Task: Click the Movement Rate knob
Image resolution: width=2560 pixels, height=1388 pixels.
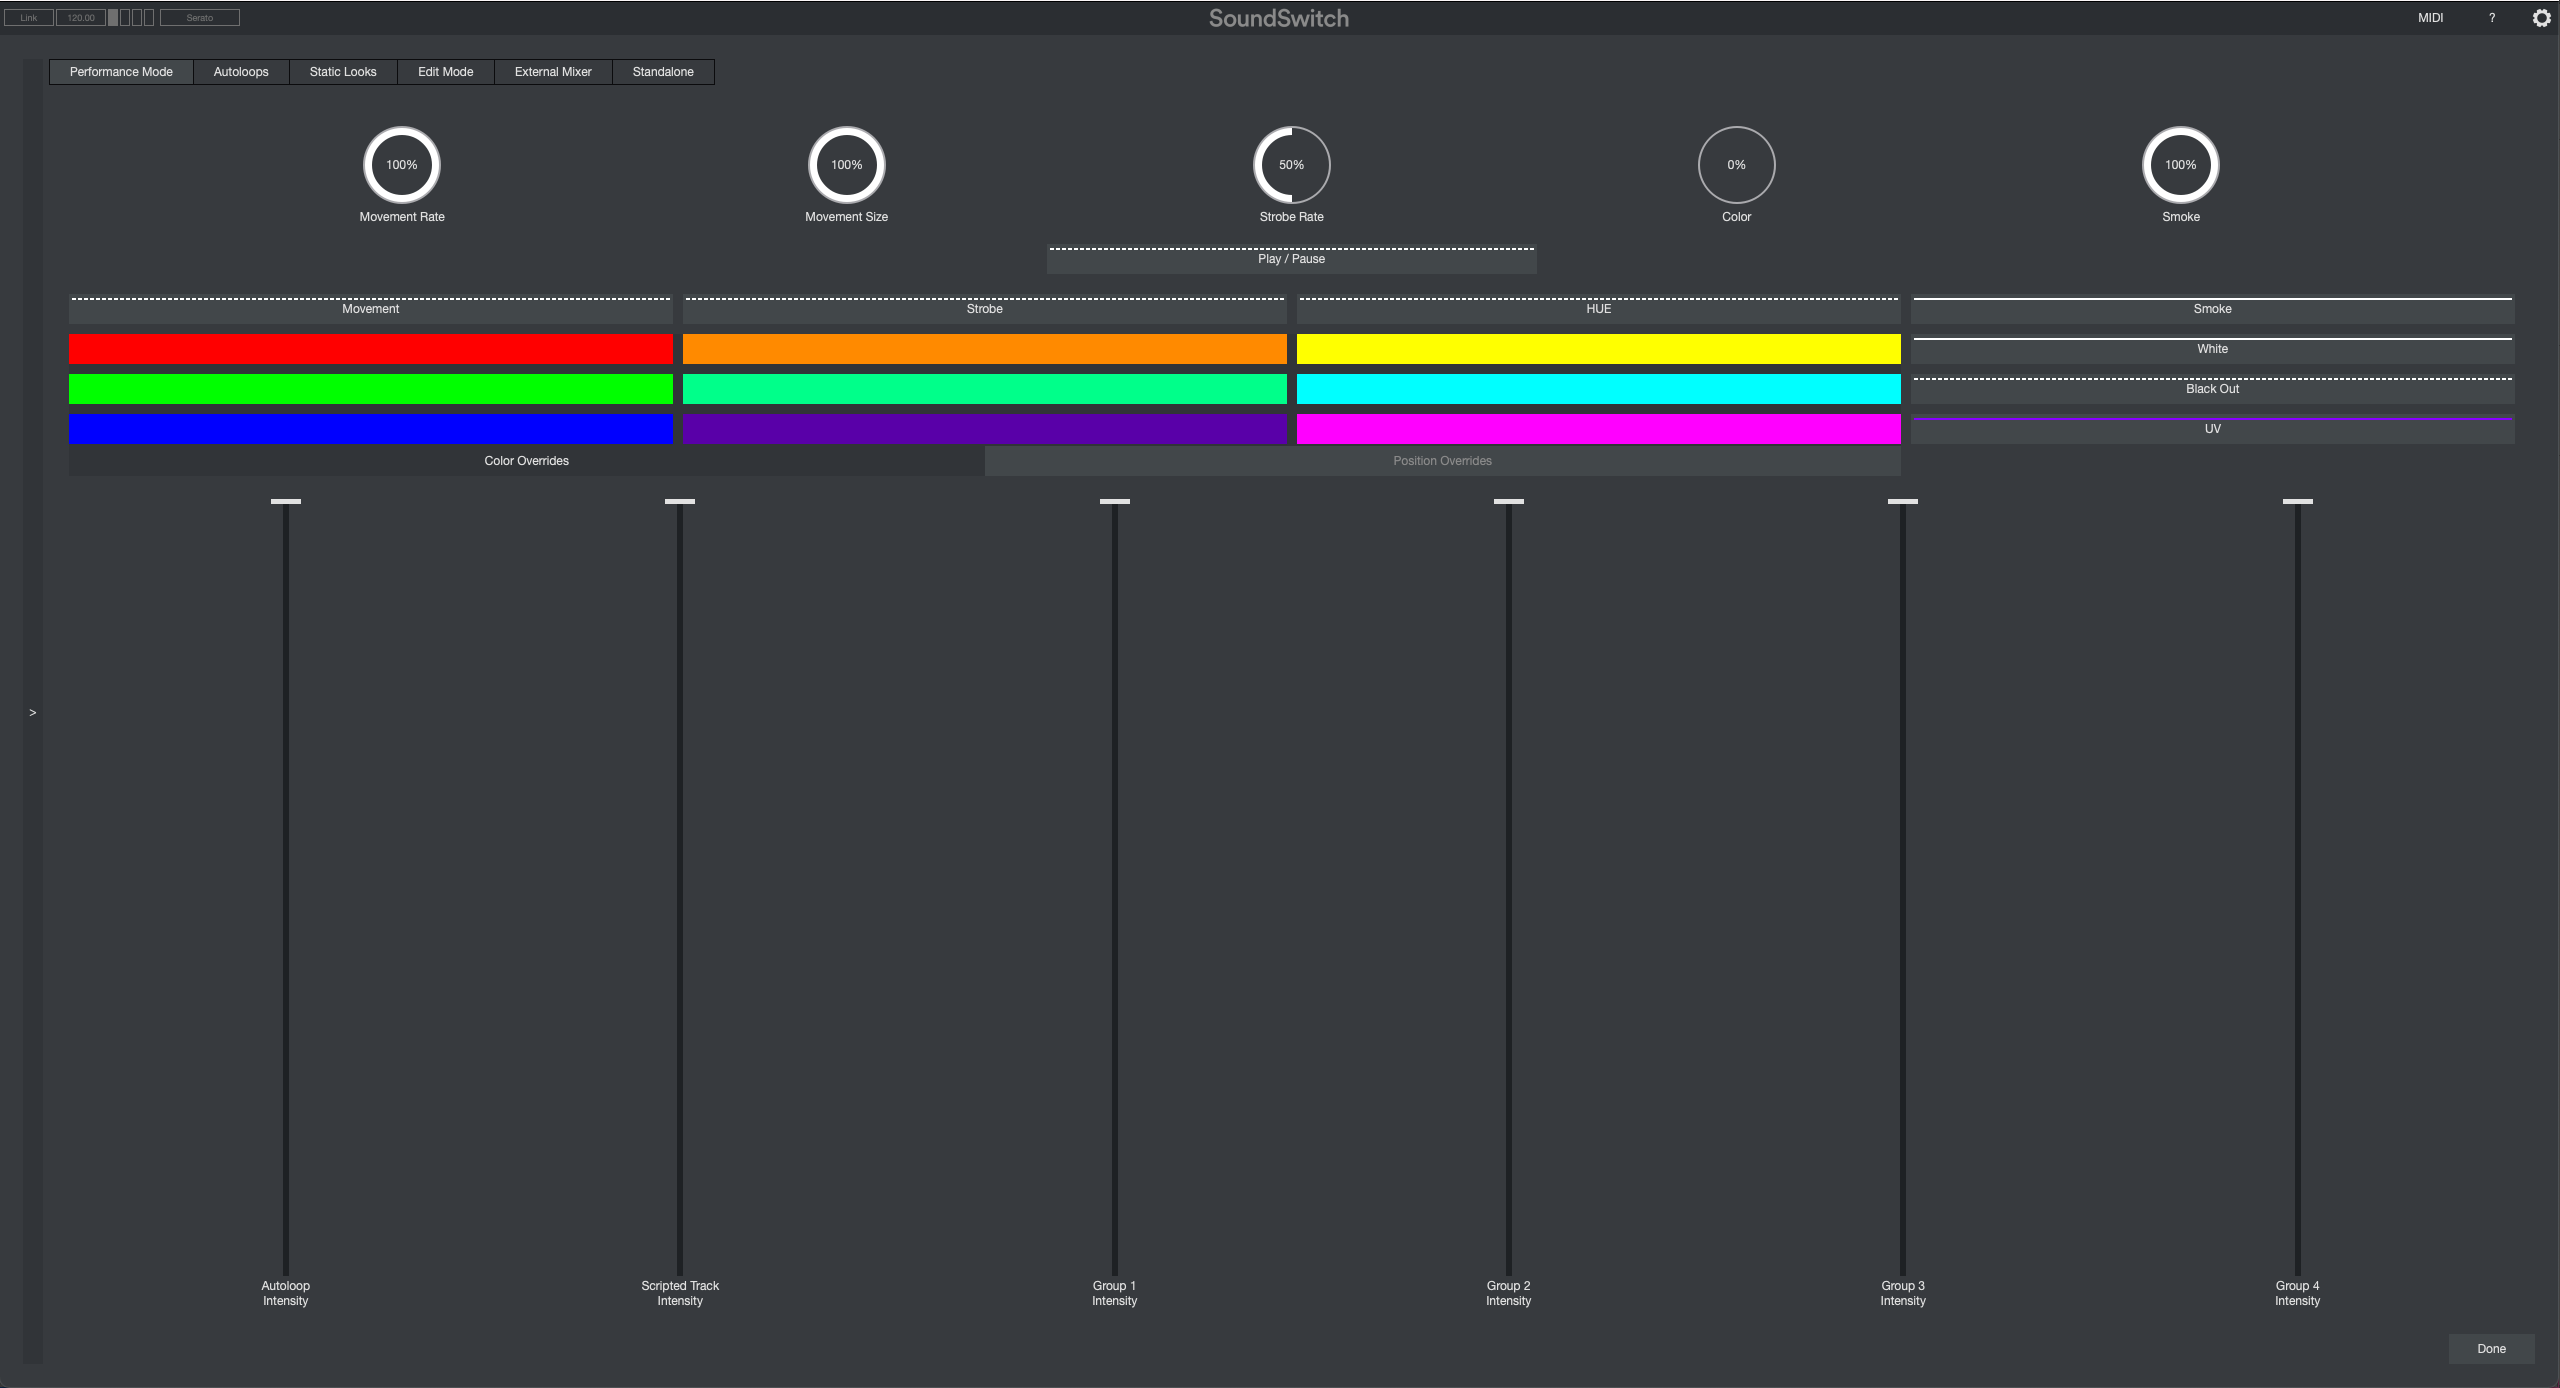Action: tap(402, 165)
